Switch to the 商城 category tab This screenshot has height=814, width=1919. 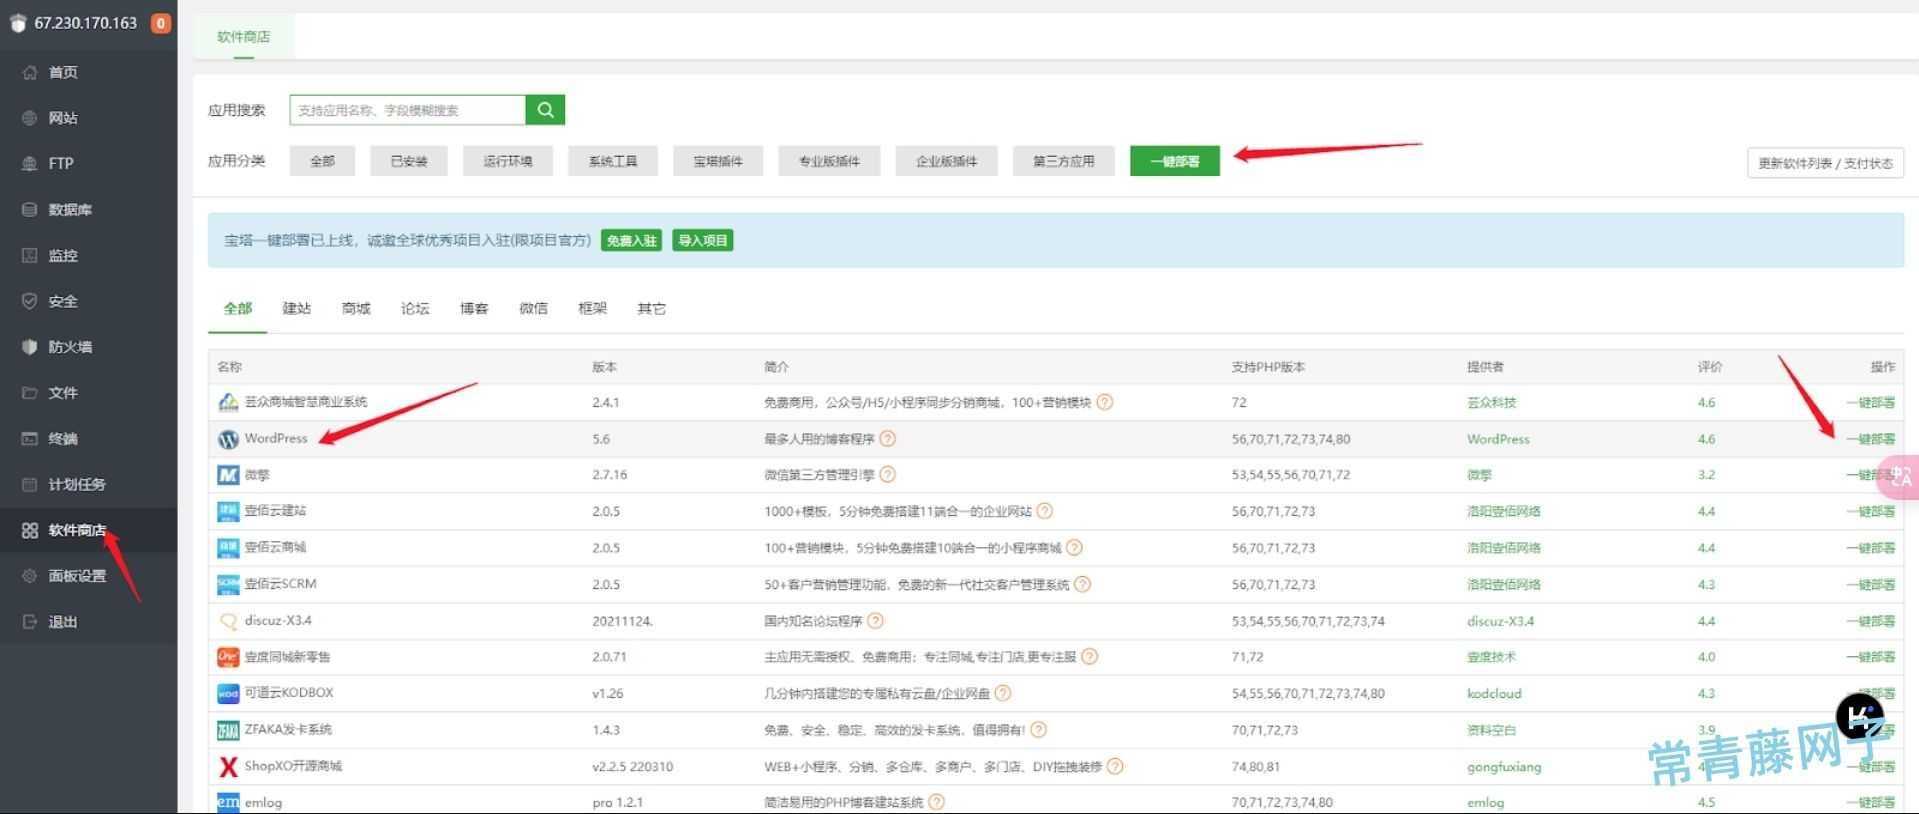(x=356, y=308)
